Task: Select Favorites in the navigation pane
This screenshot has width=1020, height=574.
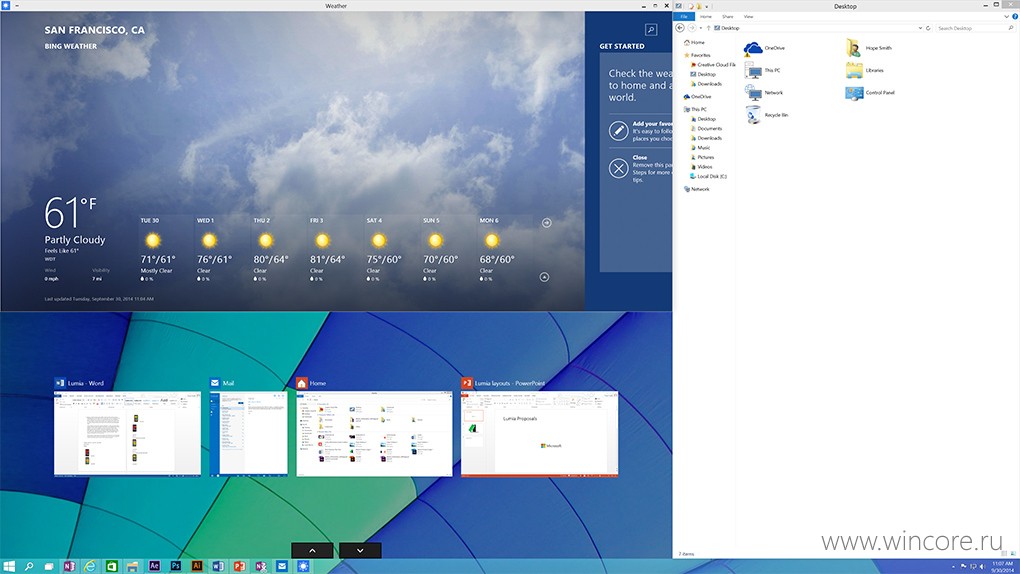Action: click(697, 55)
